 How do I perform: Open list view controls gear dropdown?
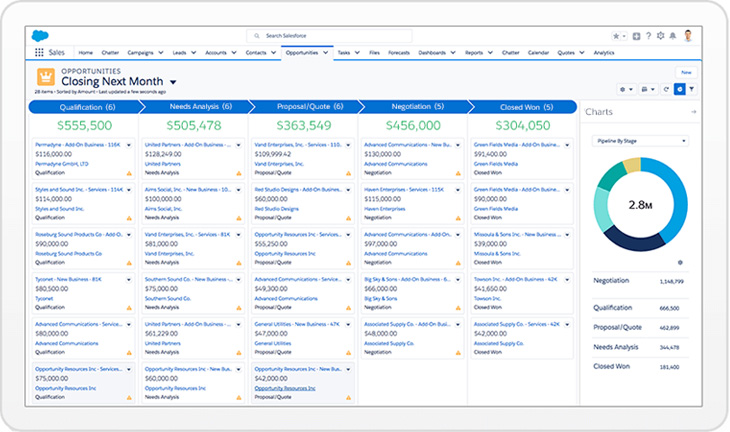point(626,89)
